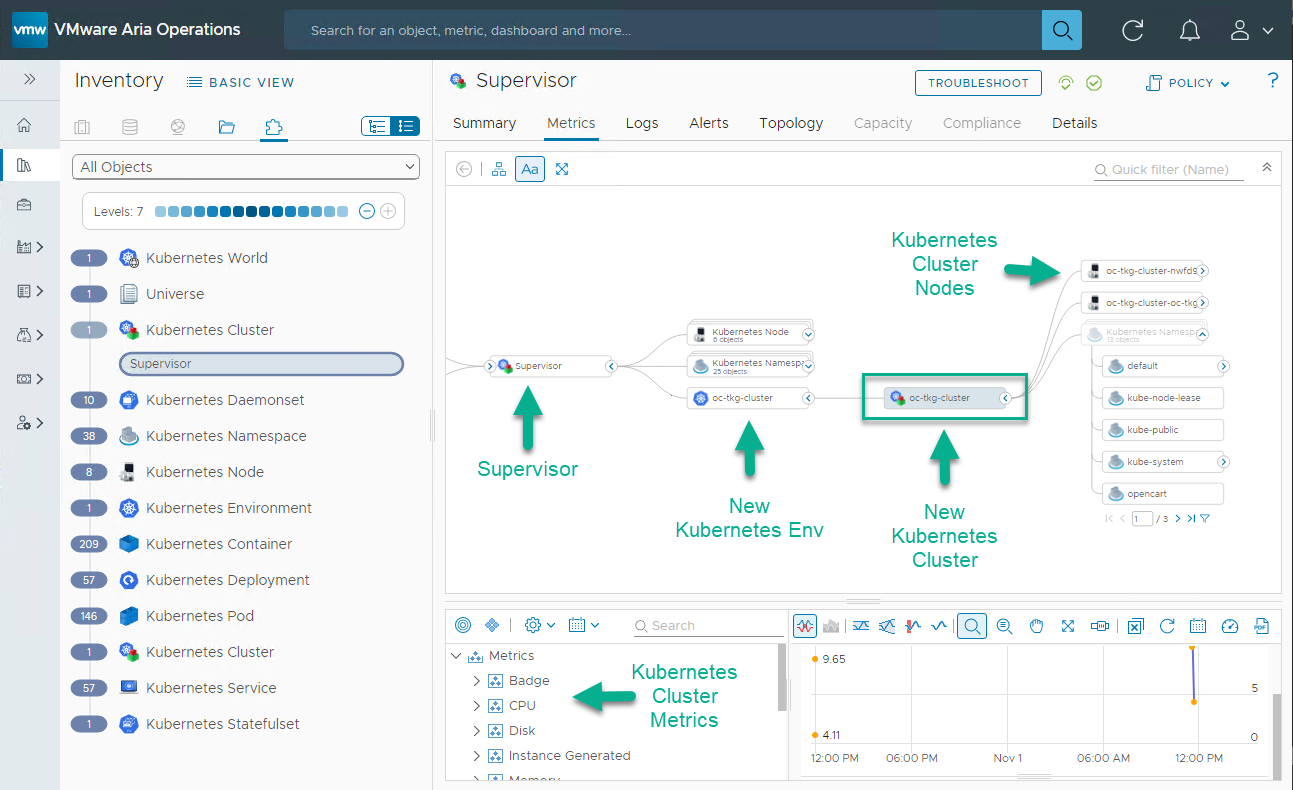1293x790 pixels.
Task: Expand the CPU metrics group
Action: pyautogui.click(x=477, y=706)
